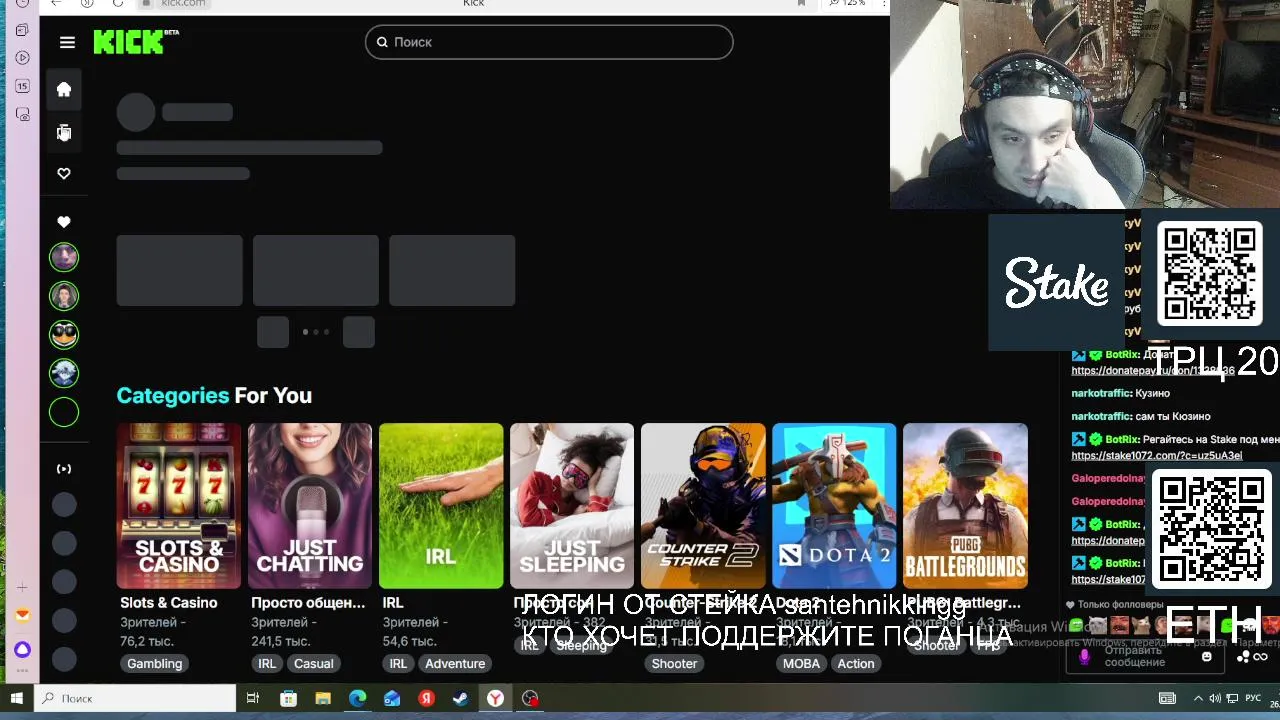The image size is (1280, 720).
Task: Open Outlook from taskbar
Action: pos(392,698)
